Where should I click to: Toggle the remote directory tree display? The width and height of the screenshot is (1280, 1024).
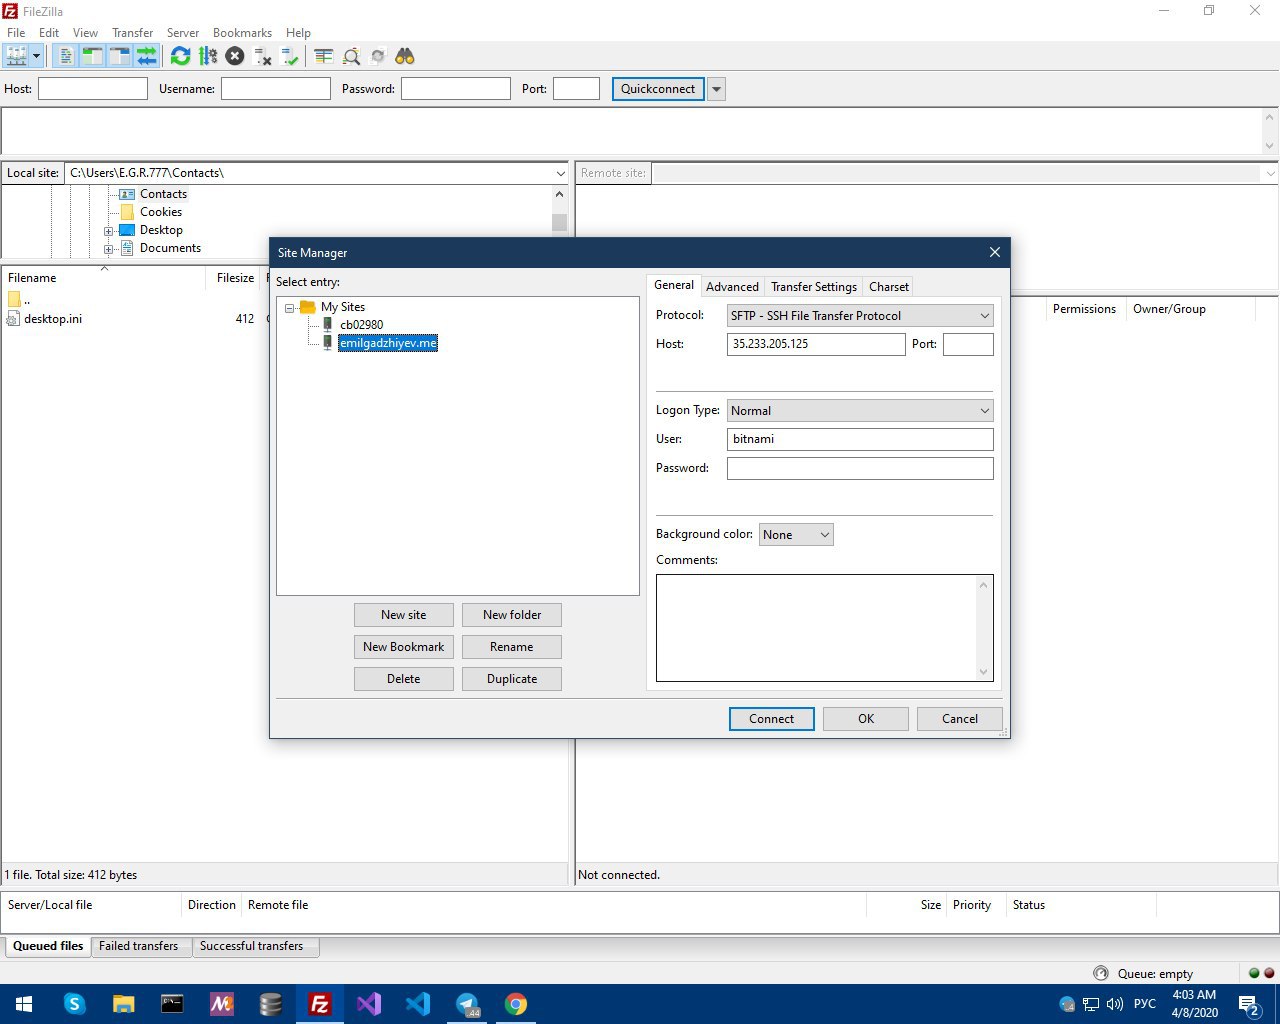tap(120, 56)
